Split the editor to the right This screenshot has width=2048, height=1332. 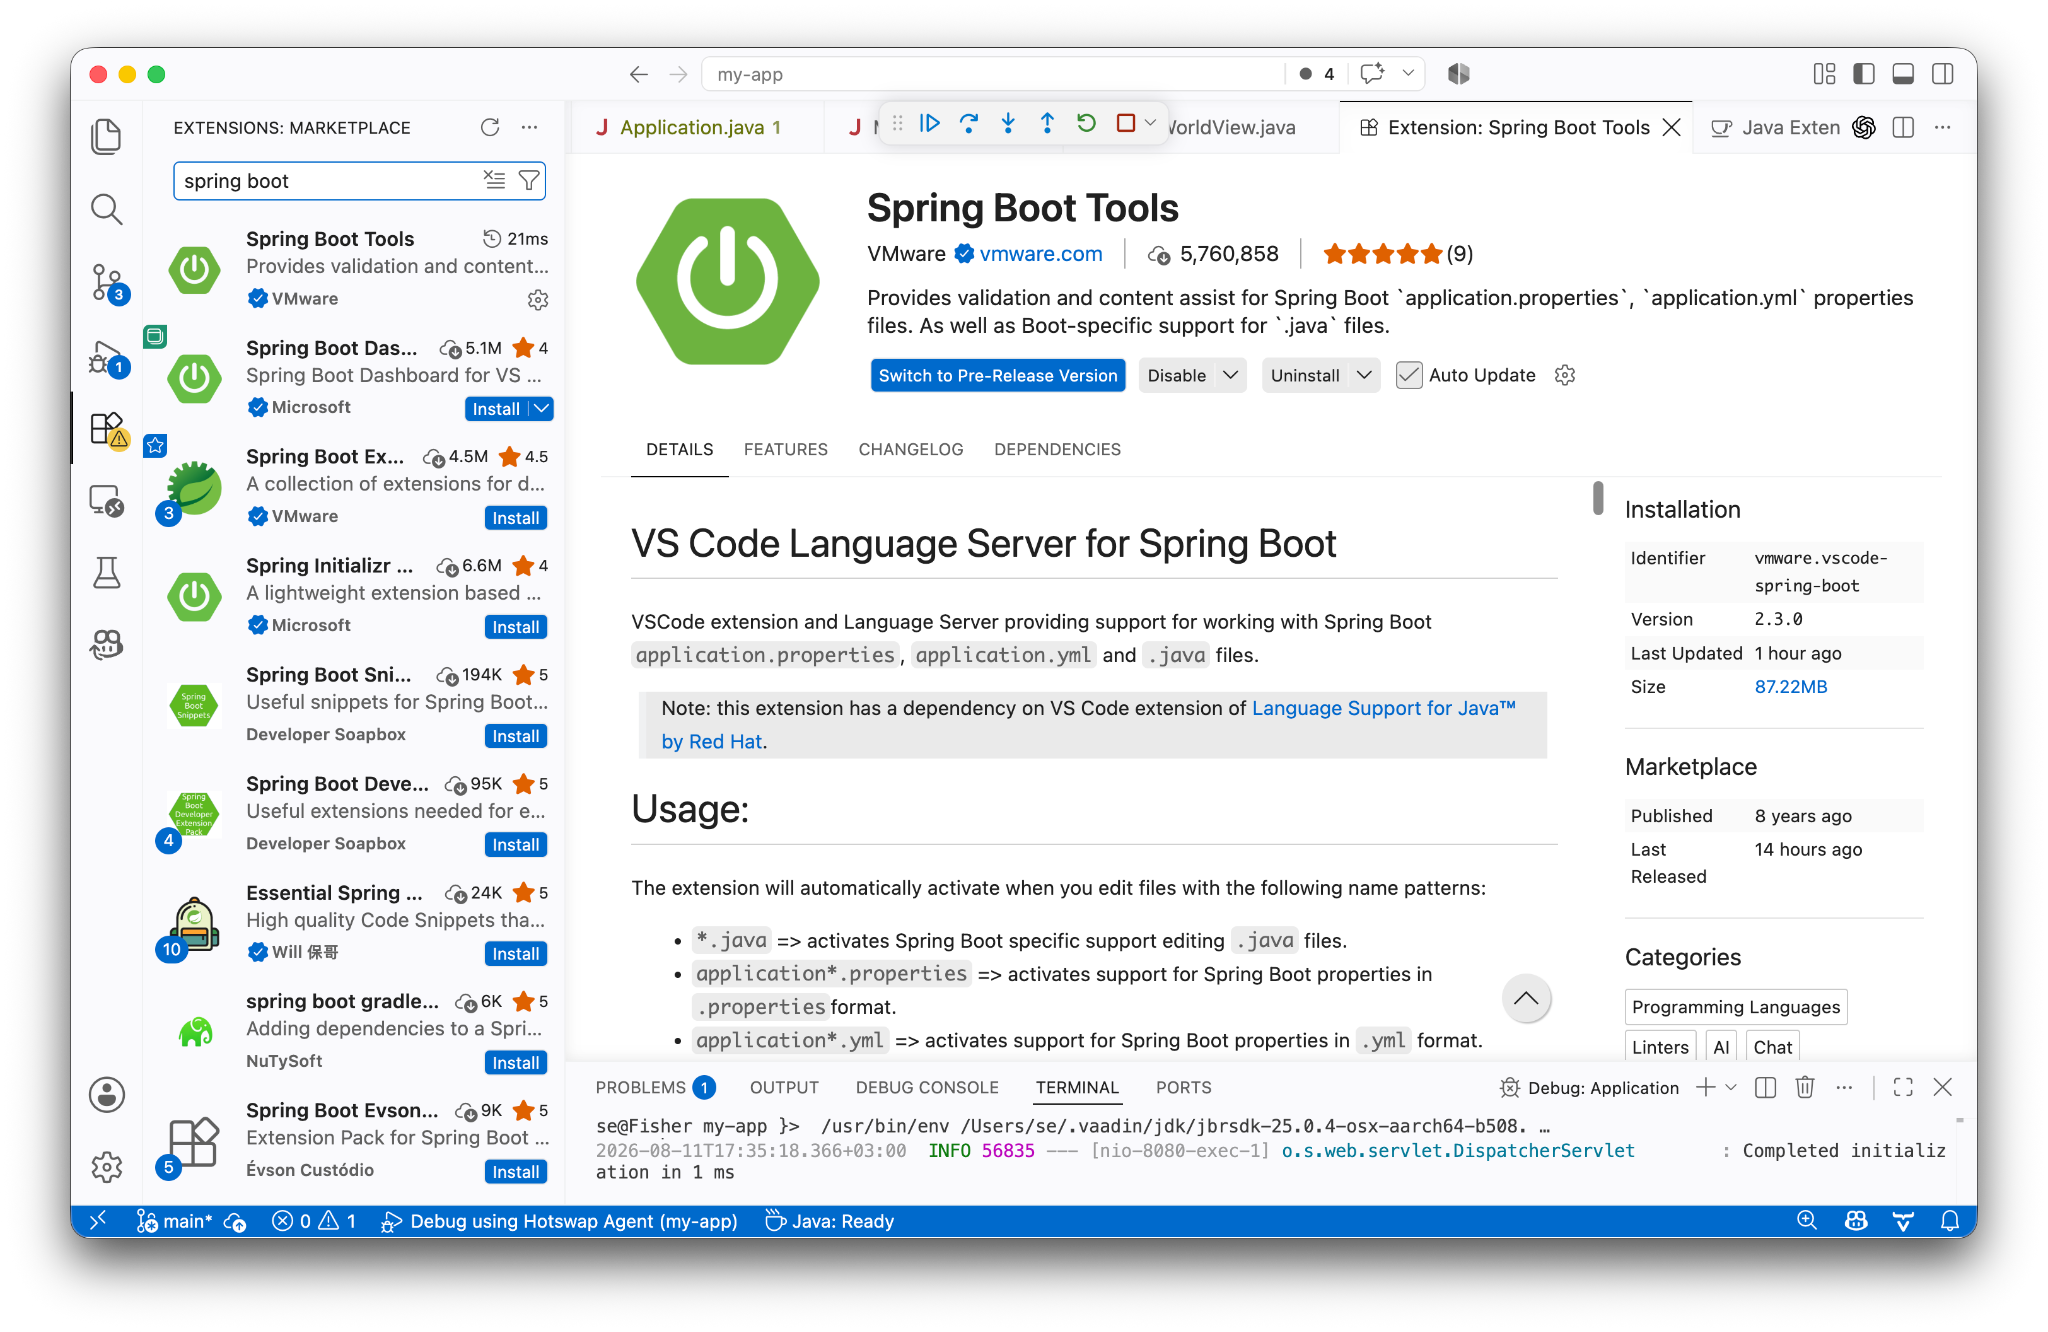(1903, 127)
